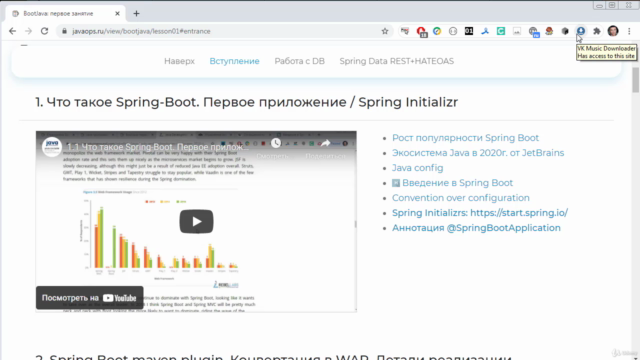This screenshot has height=360, width=640.
Task: Click 'Посмотреть на YouTube' button
Action: point(89,298)
